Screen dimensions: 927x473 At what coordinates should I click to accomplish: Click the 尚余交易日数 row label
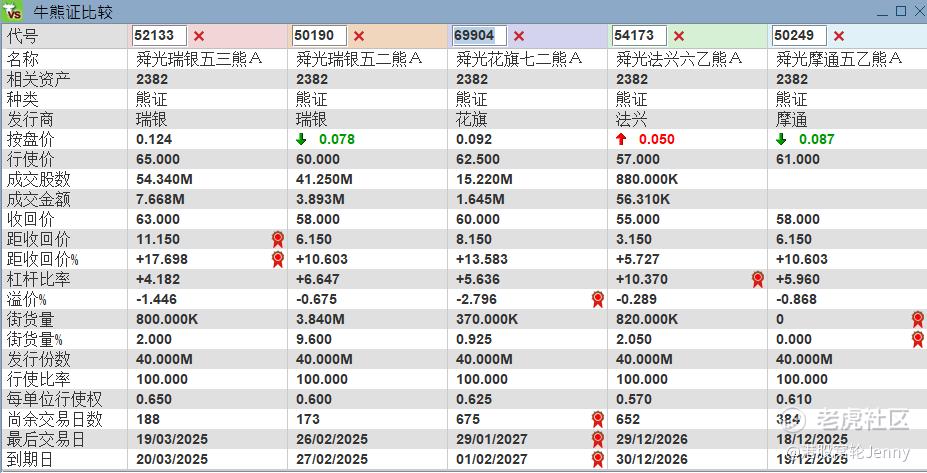pyautogui.click(x=54, y=420)
